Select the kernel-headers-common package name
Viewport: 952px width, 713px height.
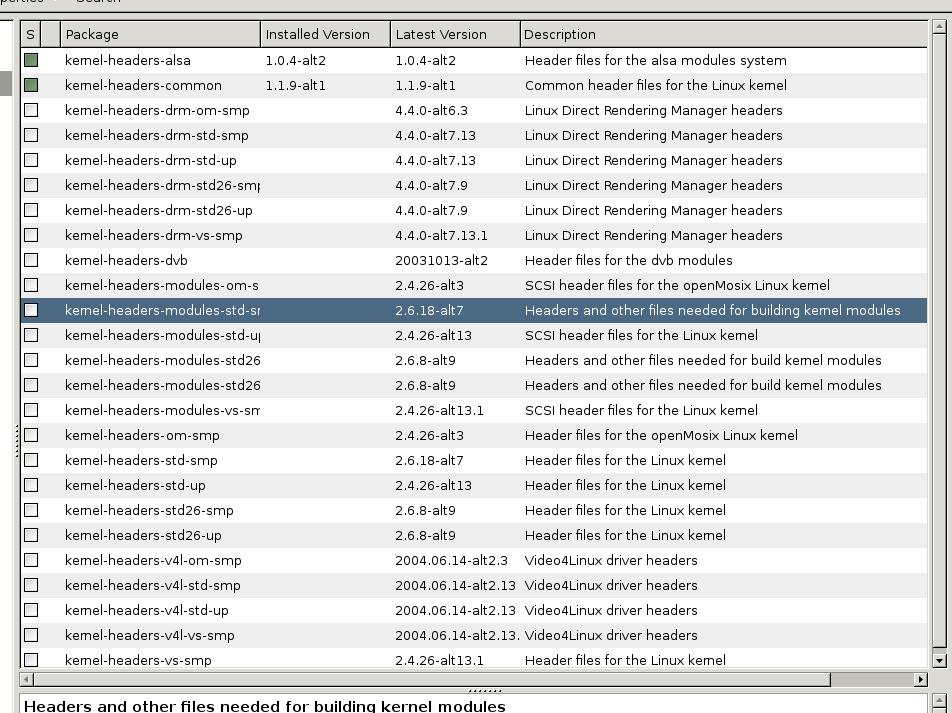click(143, 85)
